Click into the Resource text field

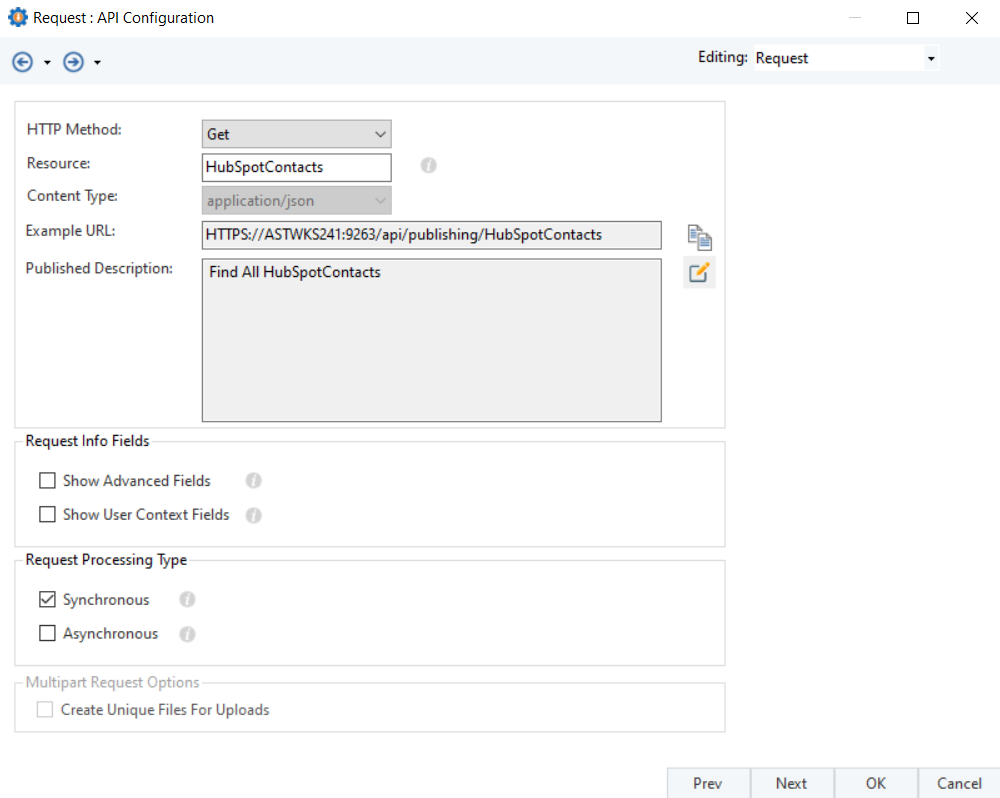(x=296, y=167)
